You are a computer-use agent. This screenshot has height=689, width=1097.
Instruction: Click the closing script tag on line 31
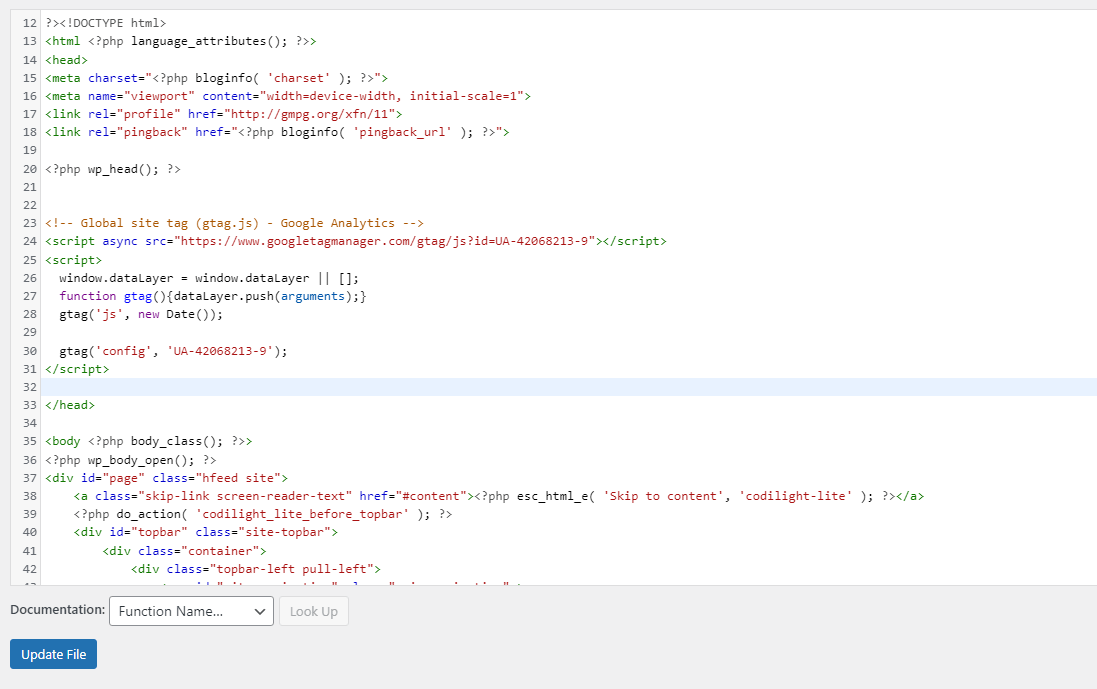coord(77,369)
